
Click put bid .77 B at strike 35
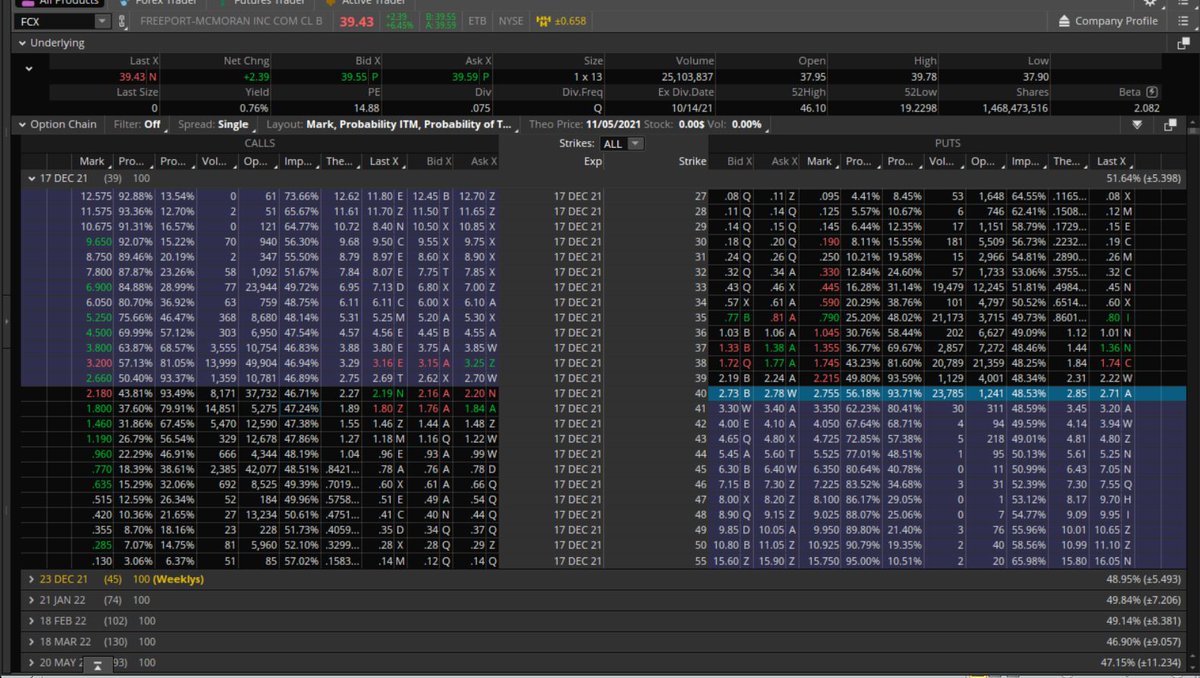click(736, 316)
